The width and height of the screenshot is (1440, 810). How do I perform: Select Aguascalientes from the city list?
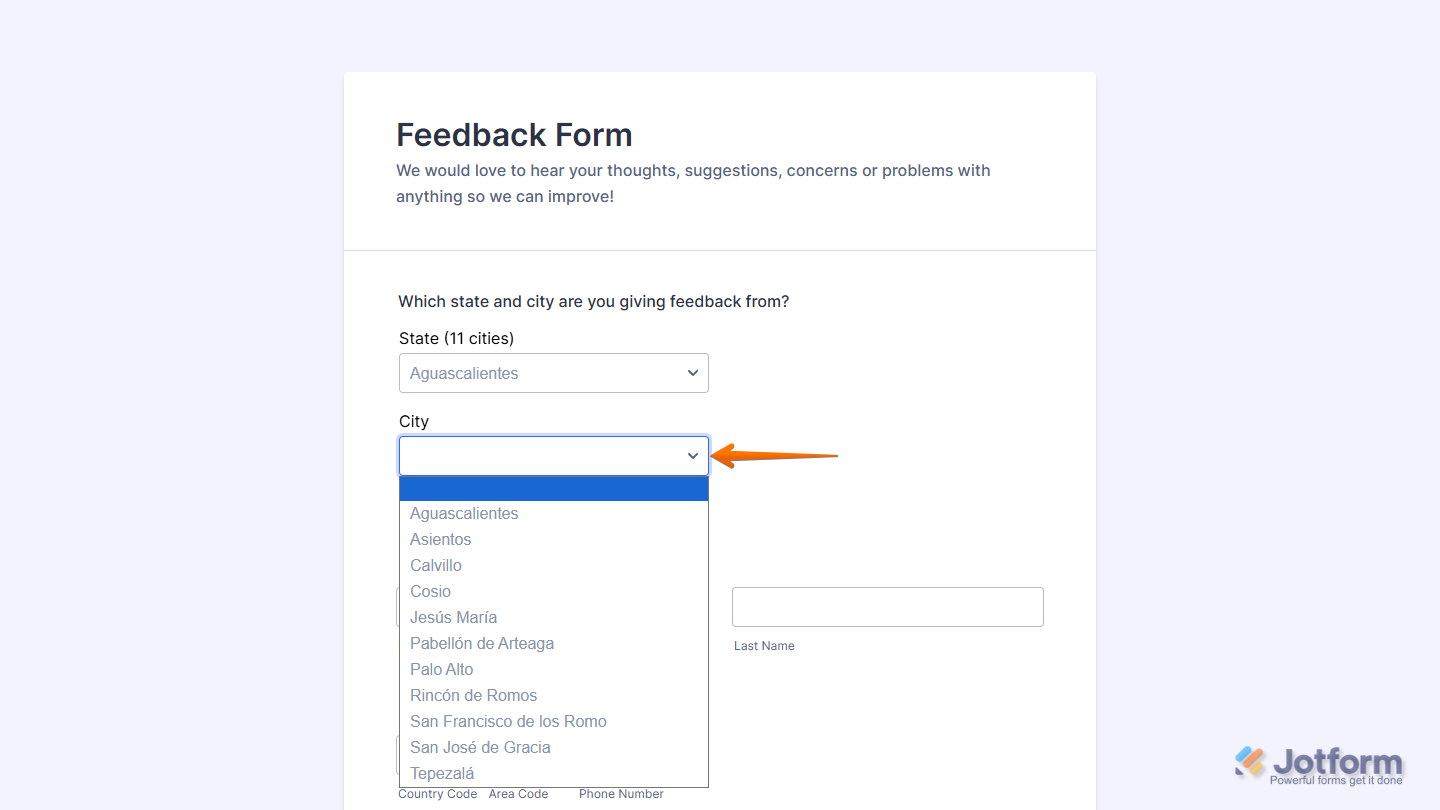point(464,513)
